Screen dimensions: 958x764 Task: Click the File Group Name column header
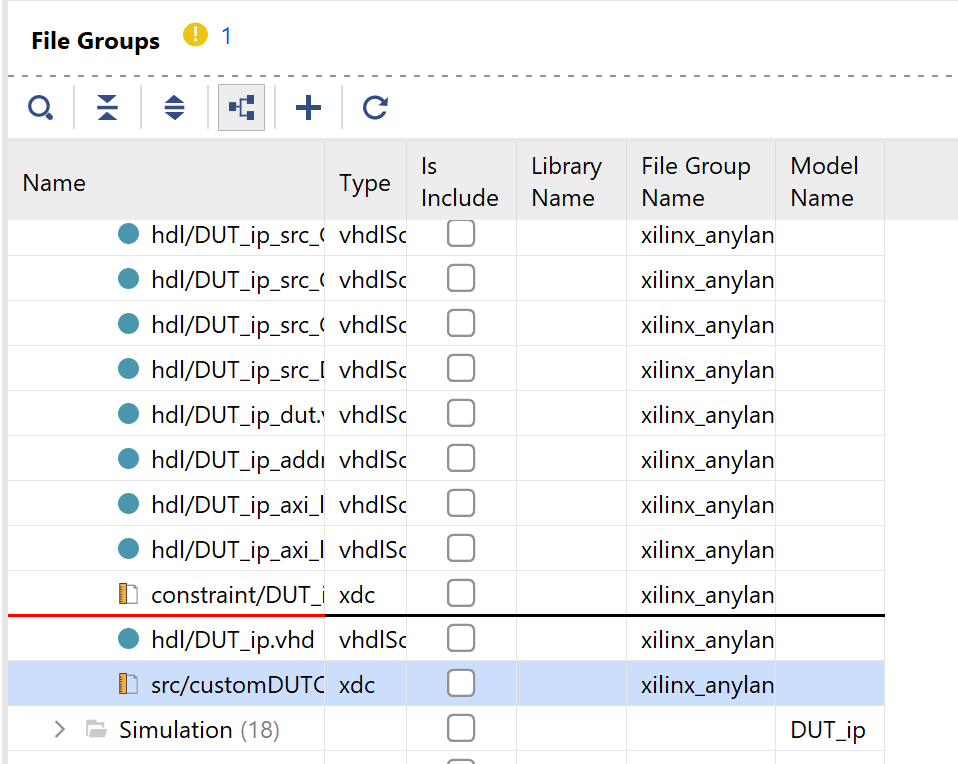tap(696, 182)
